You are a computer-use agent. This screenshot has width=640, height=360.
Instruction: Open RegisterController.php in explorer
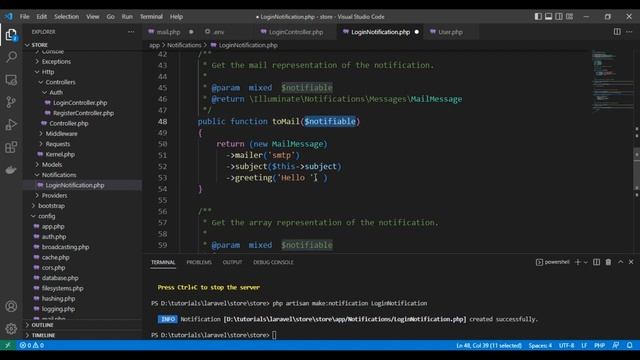coord(83,113)
